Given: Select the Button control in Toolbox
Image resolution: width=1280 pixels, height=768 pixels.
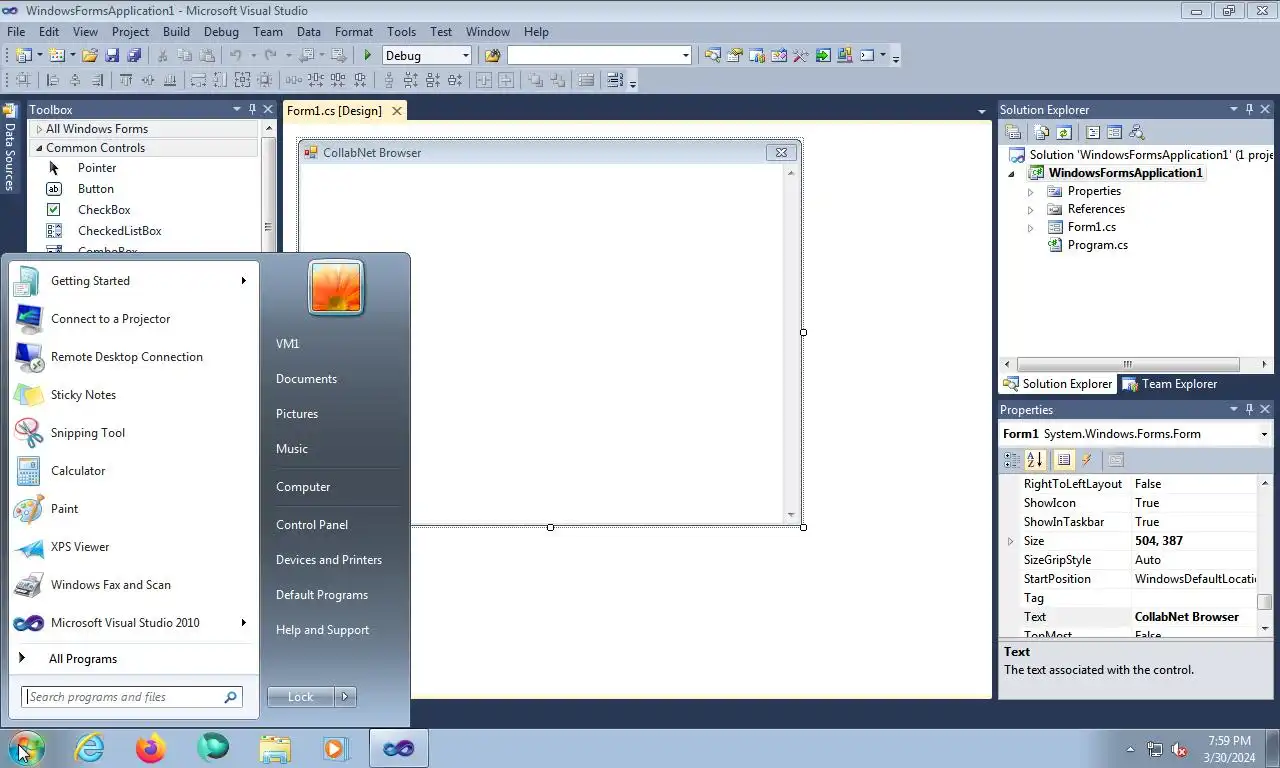Looking at the screenshot, I should (95, 189).
